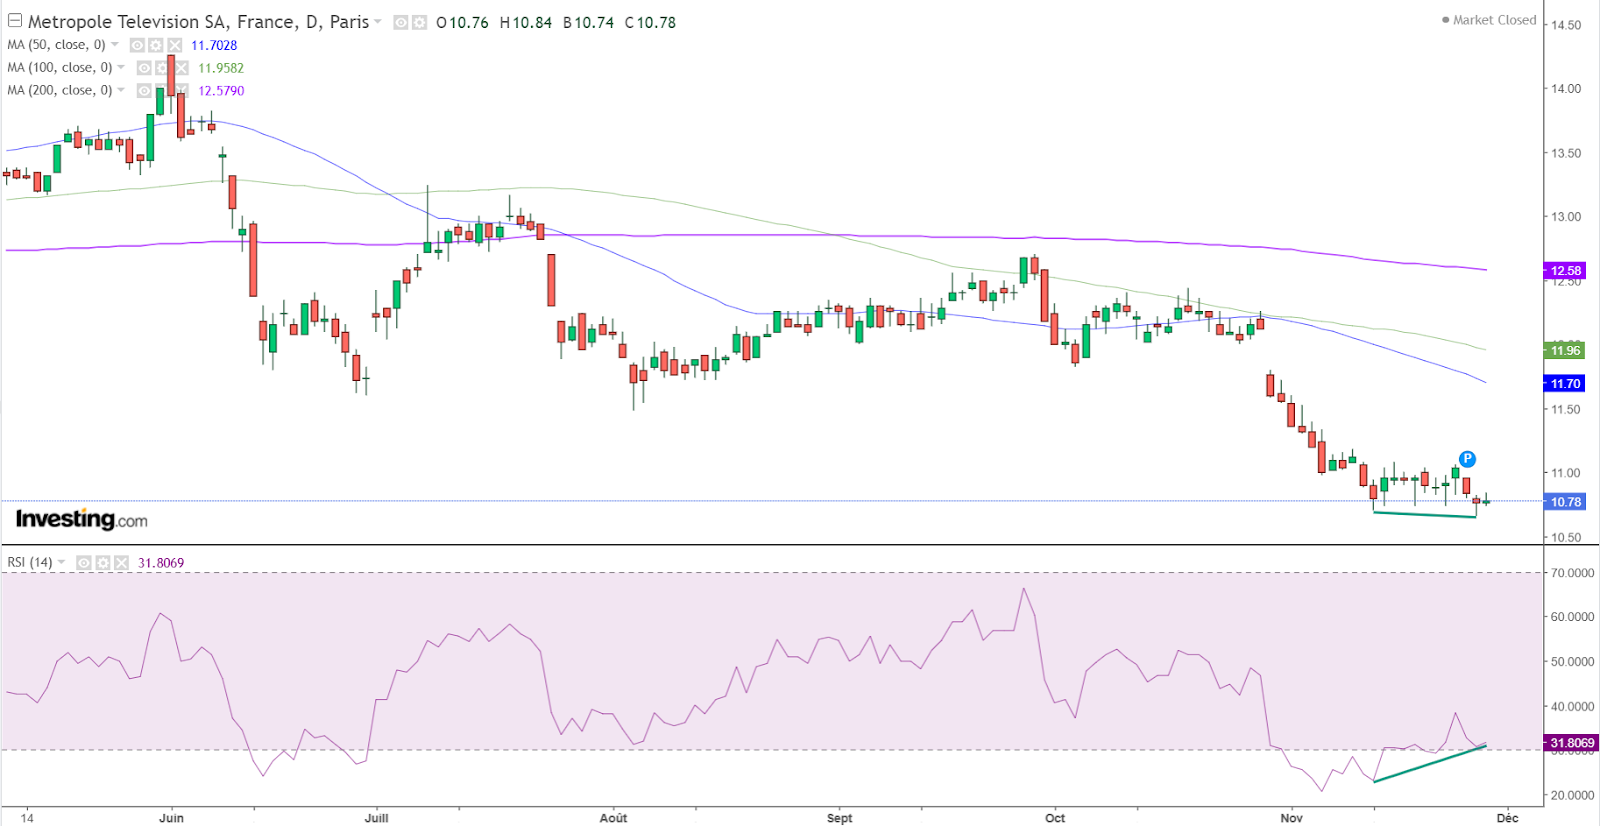Hide the MA (200) indicator with eye icon

coord(144,90)
